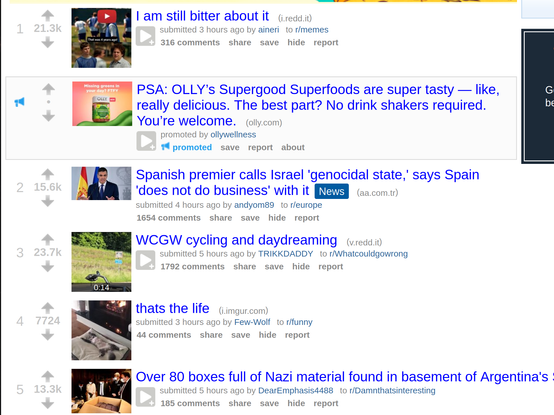Image resolution: width=554 pixels, height=415 pixels.
Task: Downvote the "I am still bitter about it" post
Action: (x=48, y=42)
